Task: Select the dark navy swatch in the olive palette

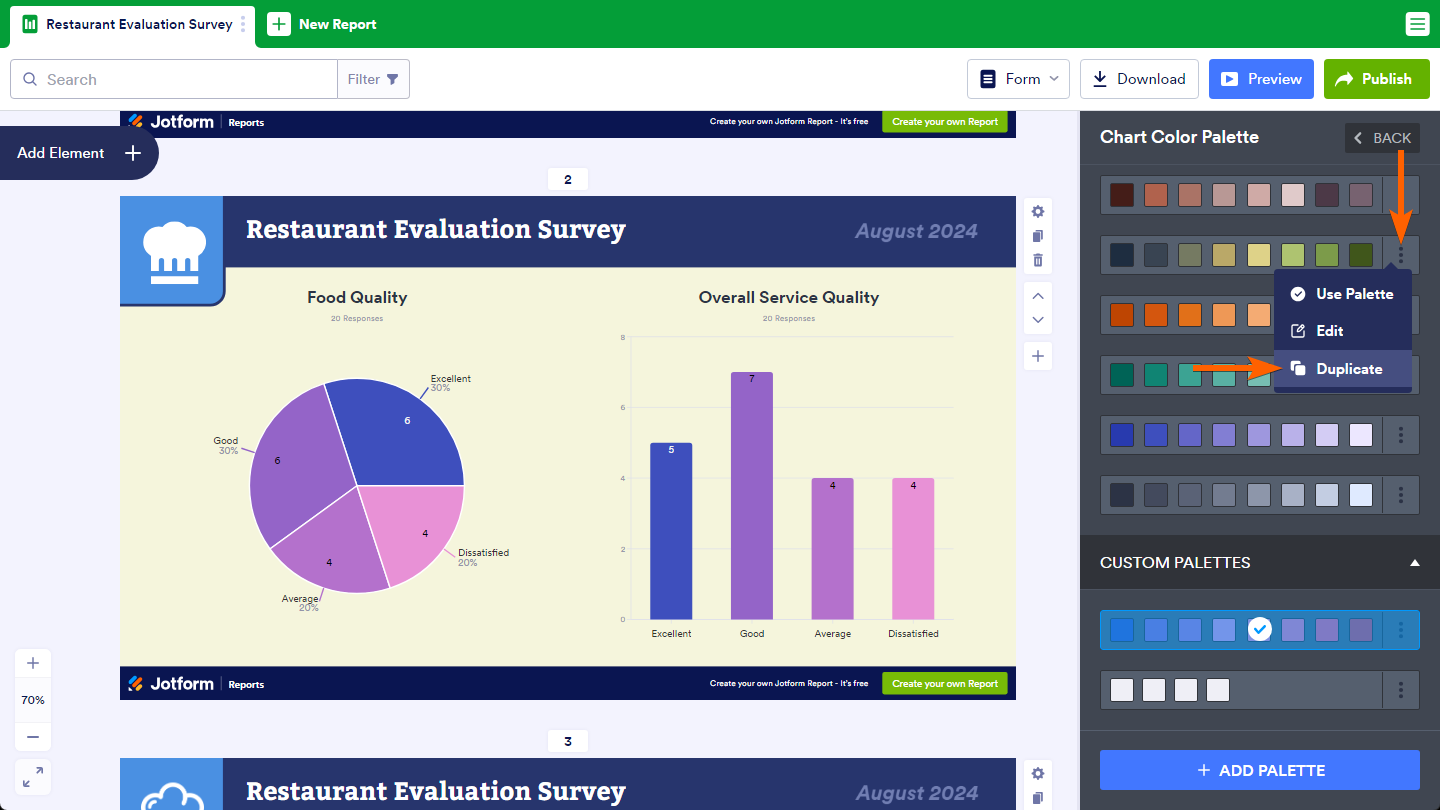Action: point(1122,255)
